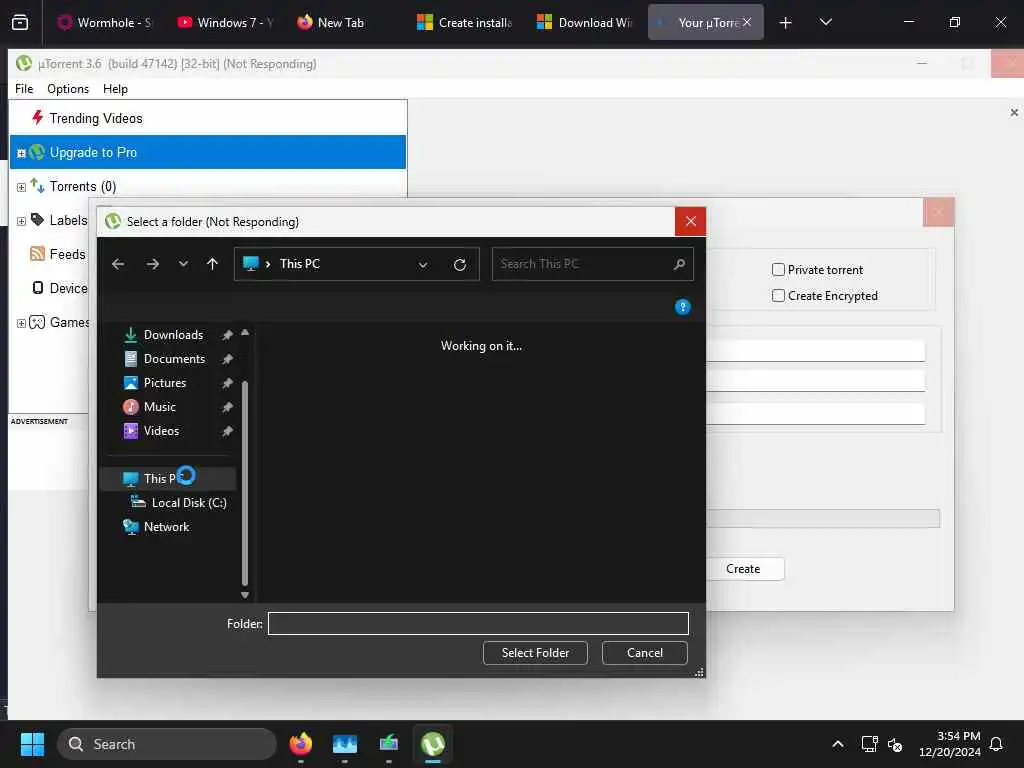Click the Devices phone icon

pyautogui.click(x=38, y=288)
